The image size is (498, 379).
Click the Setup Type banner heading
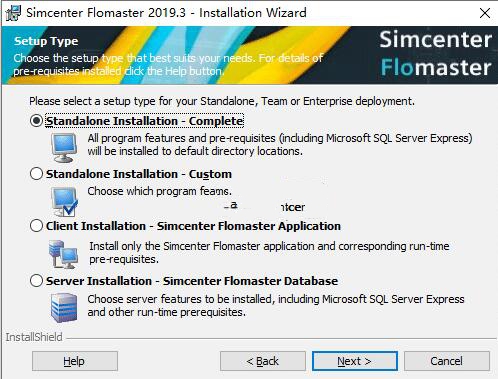tap(46, 41)
